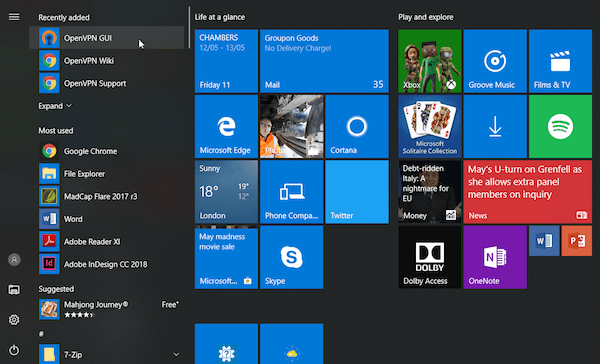Open the tile with gear and question mark
Image resolution: width=600 pixels, height=364 pixels.
point(226,344)
